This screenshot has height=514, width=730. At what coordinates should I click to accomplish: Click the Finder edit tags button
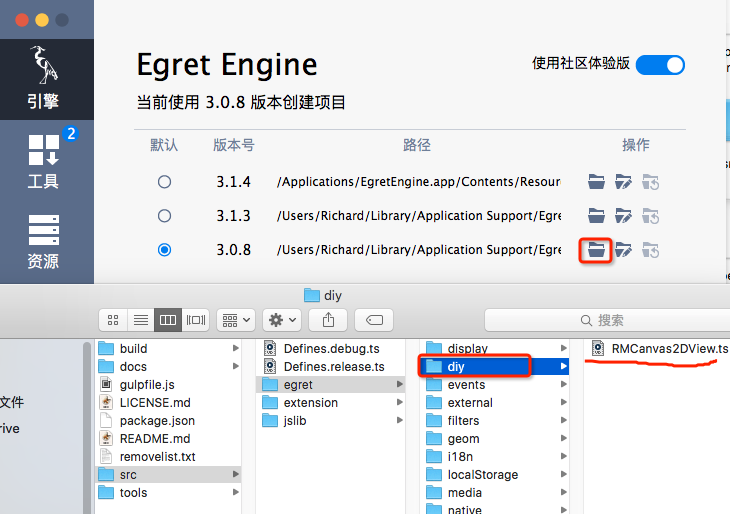point(374,320)
